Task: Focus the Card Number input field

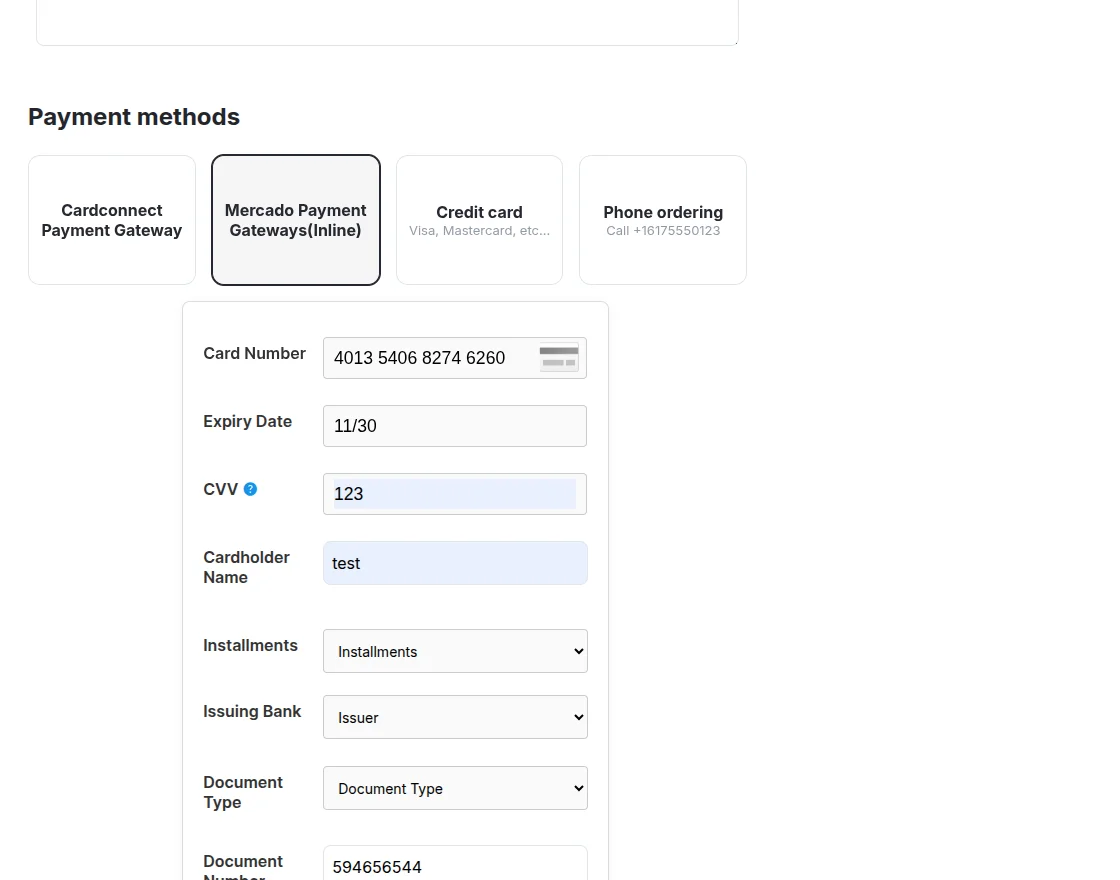Action: [455, 358]
